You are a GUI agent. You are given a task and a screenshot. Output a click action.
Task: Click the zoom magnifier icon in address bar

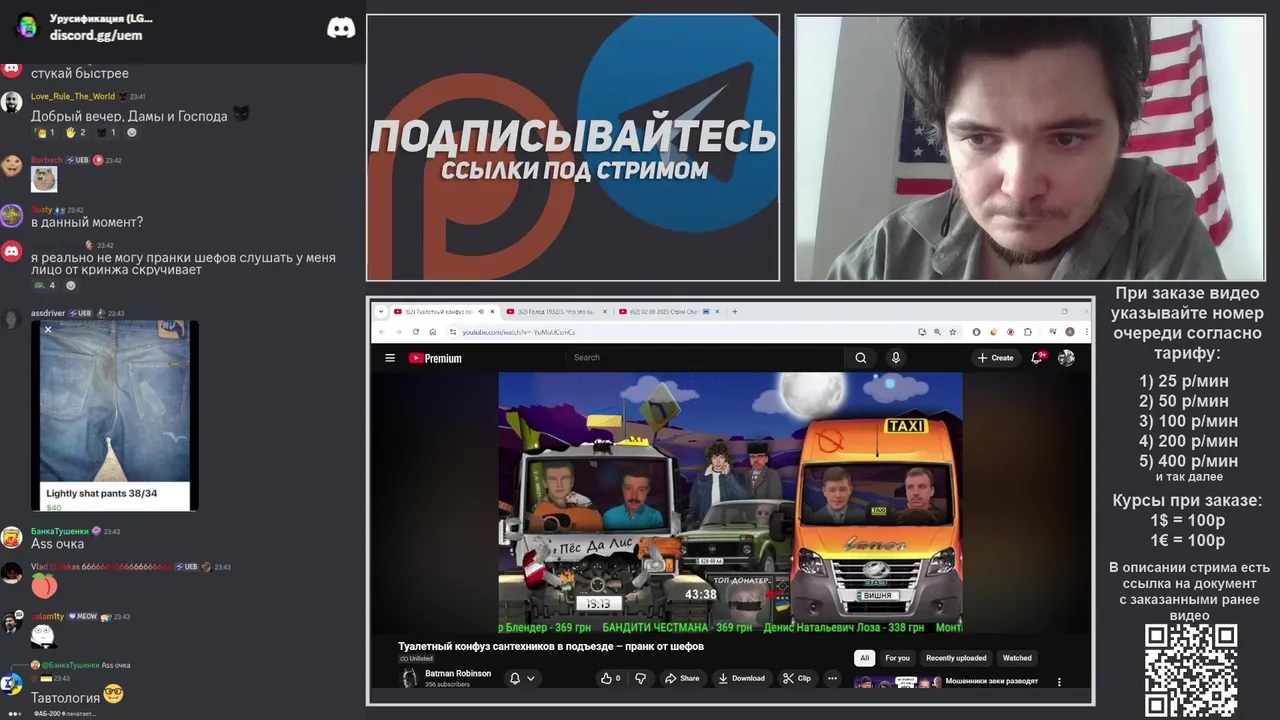[x=937, y=331]
